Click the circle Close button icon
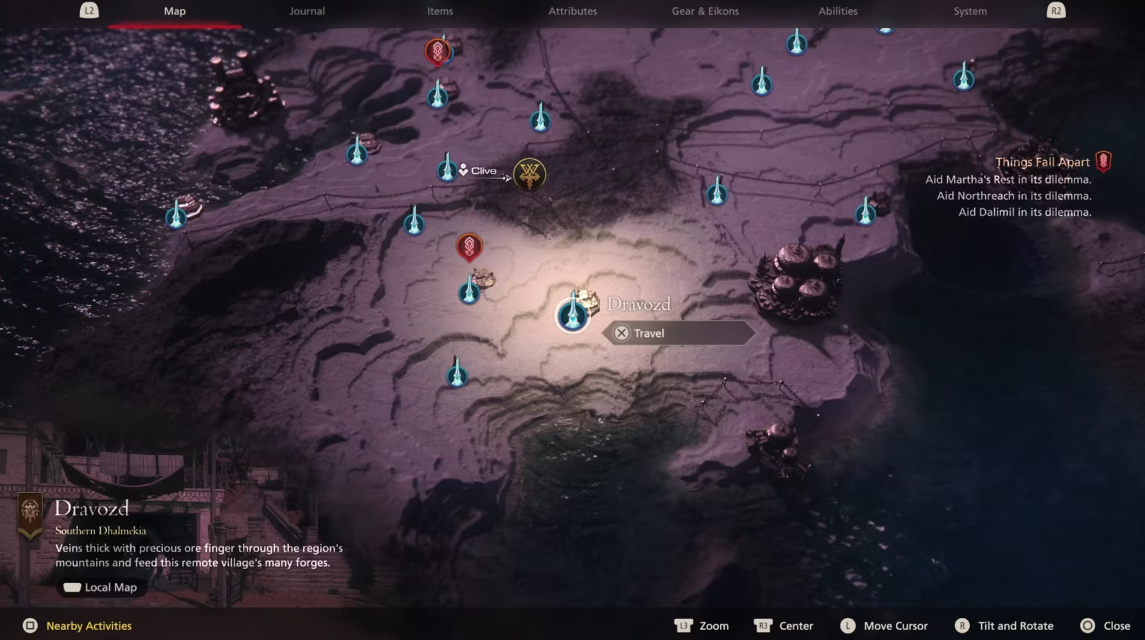This screenshot has width=1145, height=640. [1087, 625]
